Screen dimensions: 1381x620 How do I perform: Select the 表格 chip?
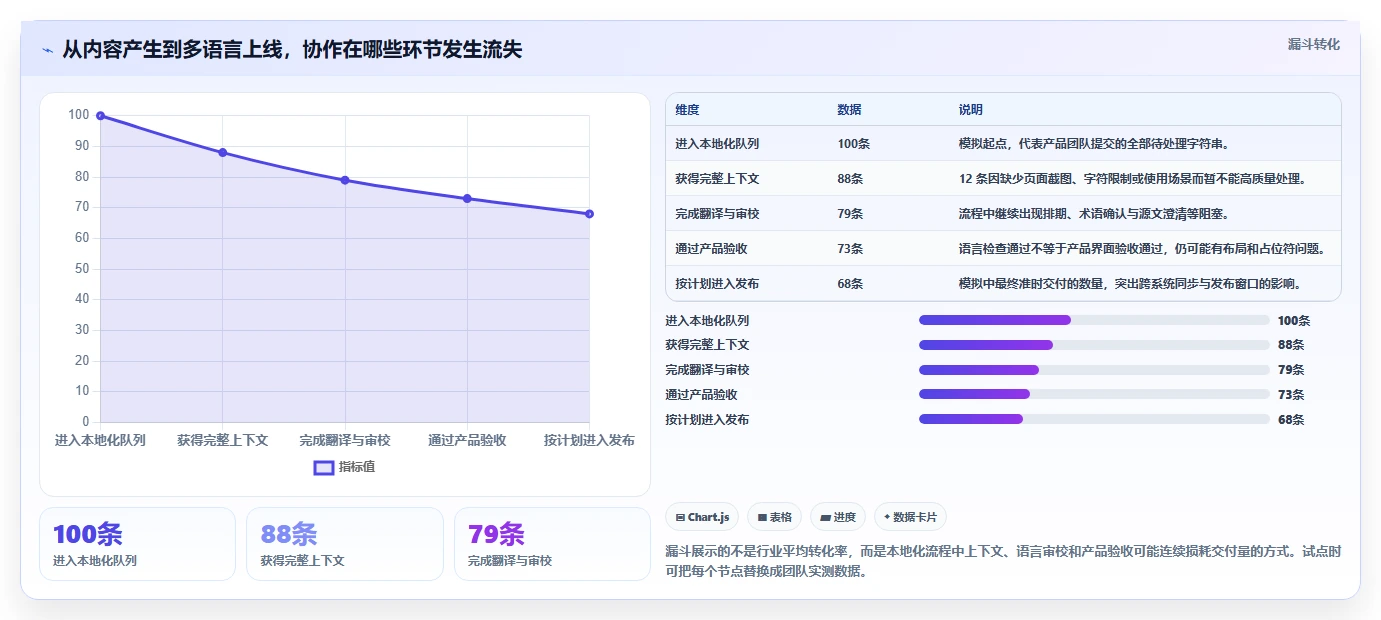(x=774, y=517)
